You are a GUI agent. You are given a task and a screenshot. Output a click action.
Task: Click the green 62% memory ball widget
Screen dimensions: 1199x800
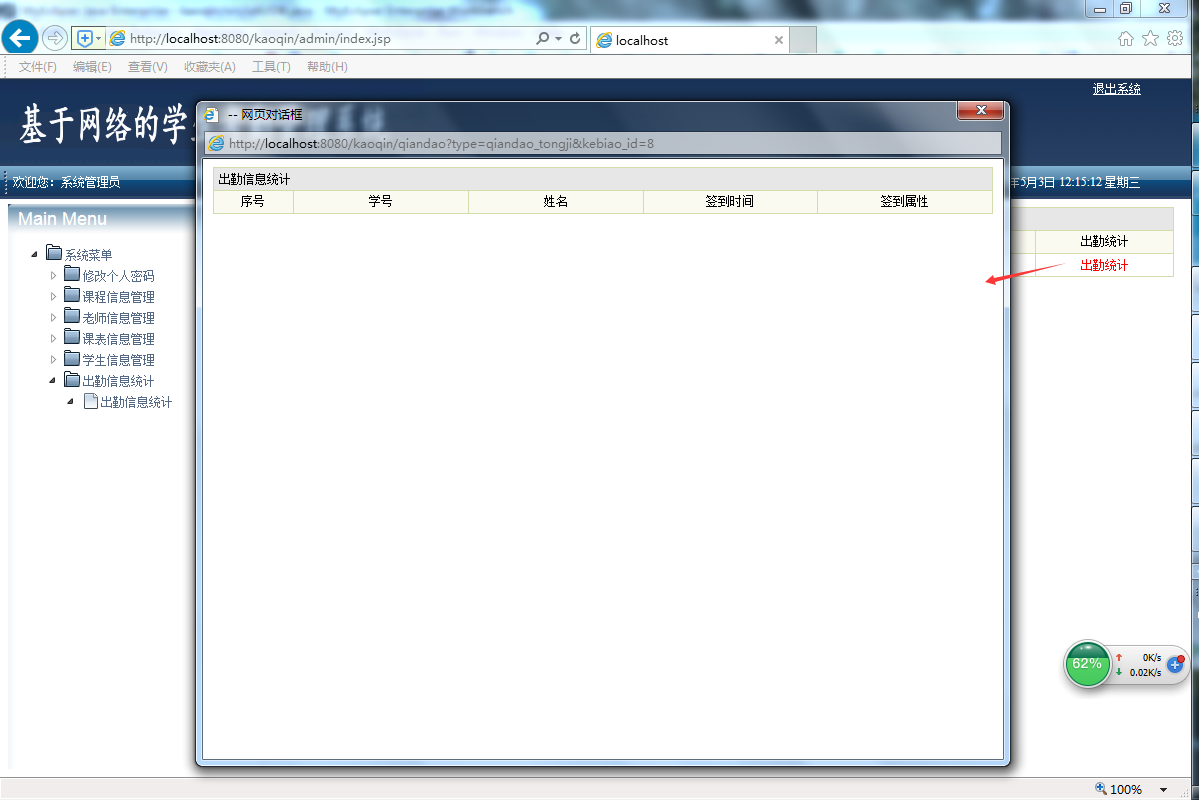click(1087, 664)
